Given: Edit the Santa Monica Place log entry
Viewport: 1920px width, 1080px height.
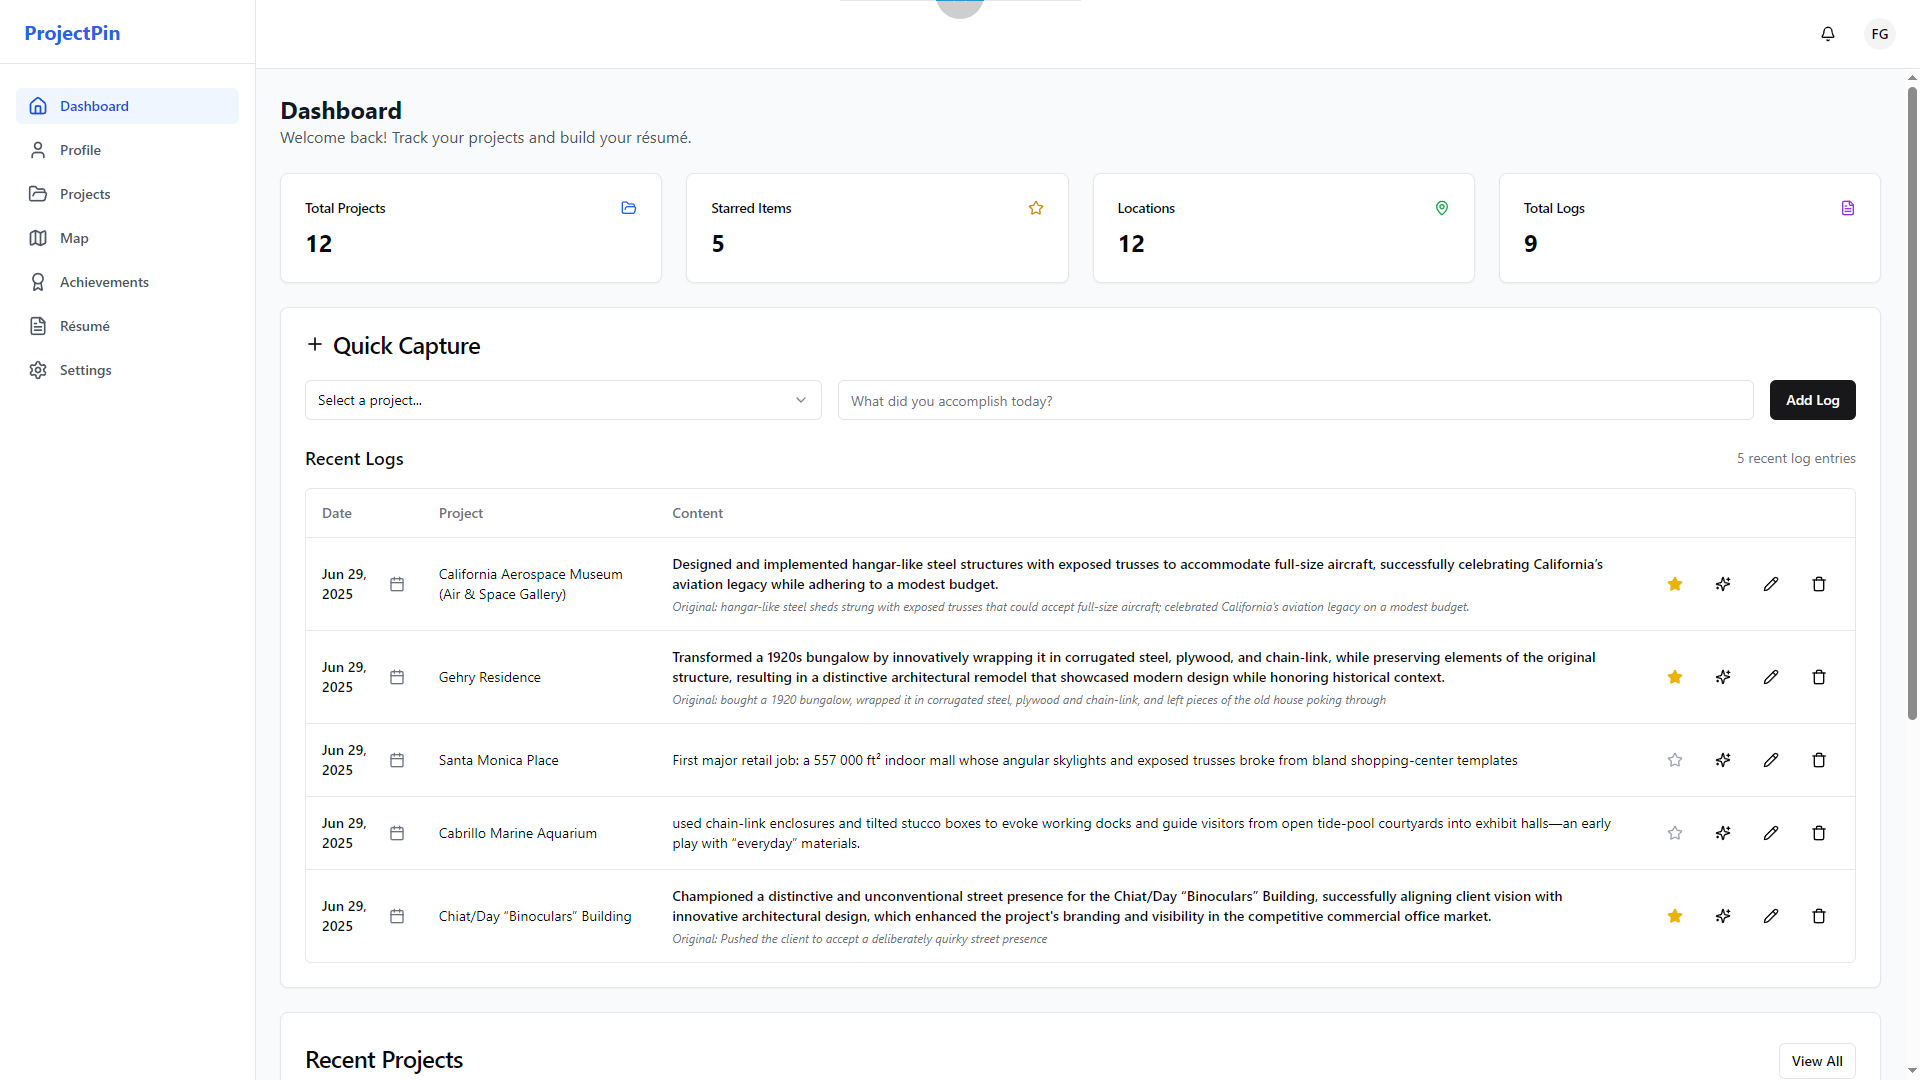Looking at the screenshot, I should (x=1771, y=760).
